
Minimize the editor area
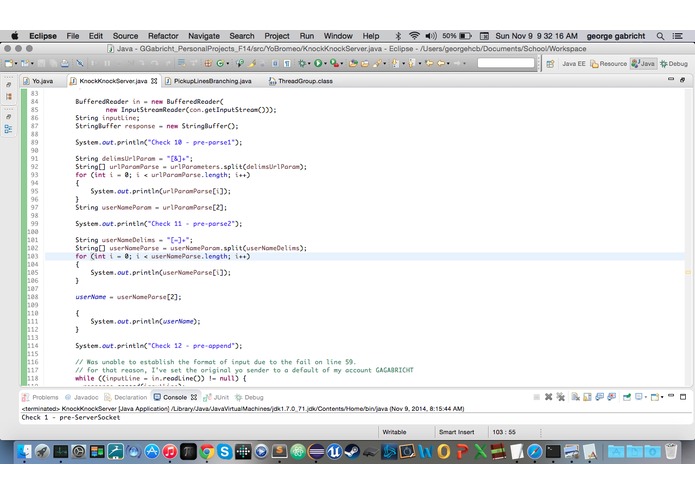click(671, 79)
